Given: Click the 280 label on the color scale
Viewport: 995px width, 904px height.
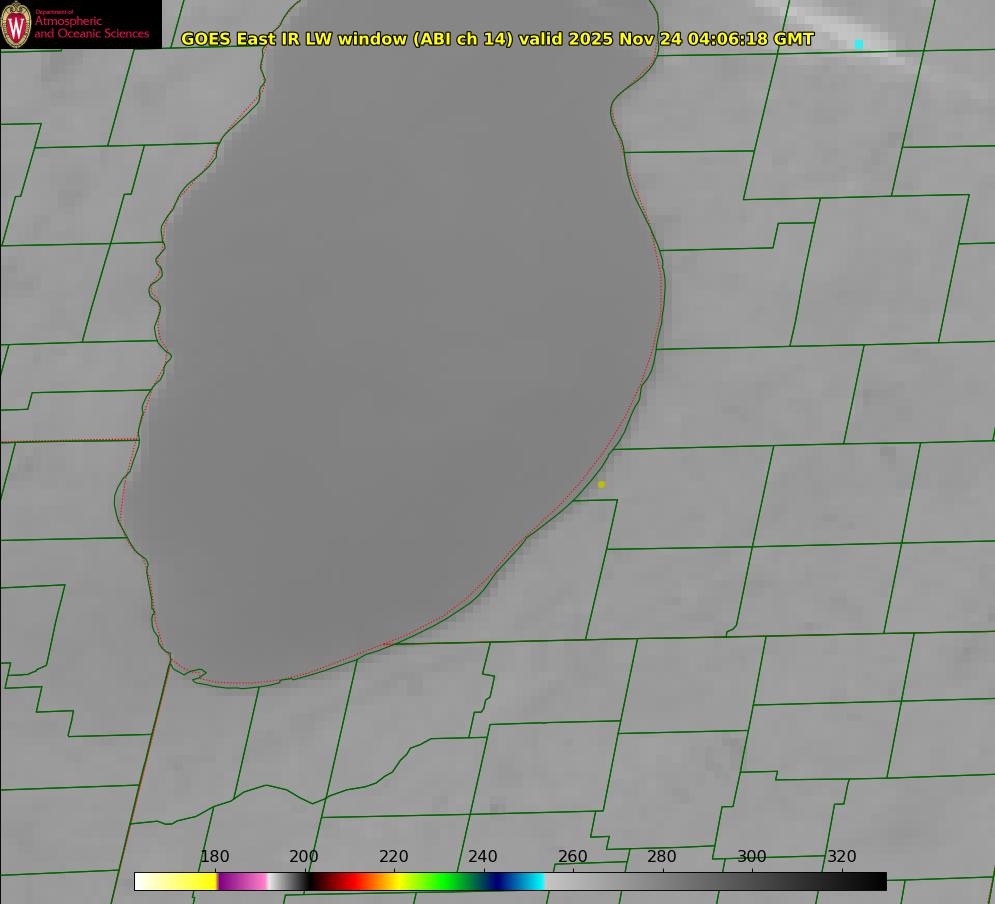Looking at the screenshot, I should click(x=662, y=857).
